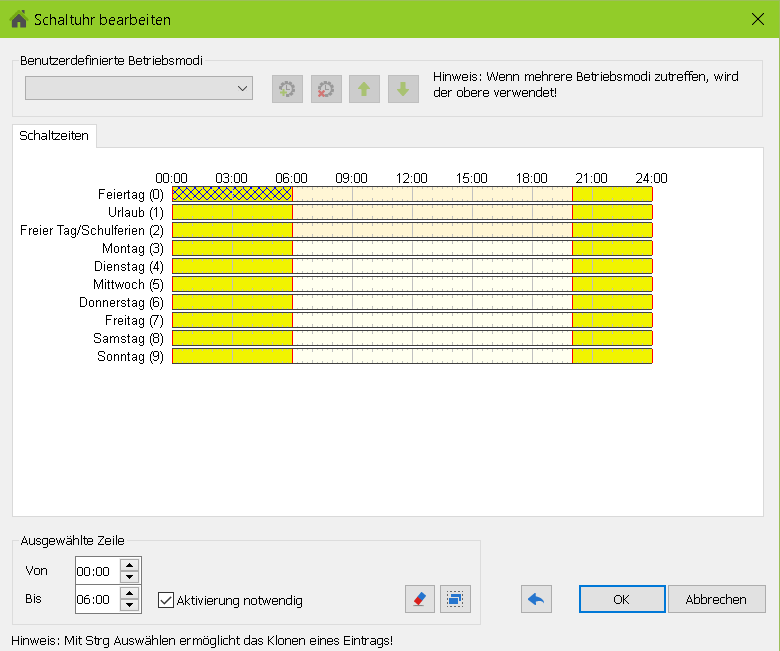Confirm with the OK button

tap(622, 599)
